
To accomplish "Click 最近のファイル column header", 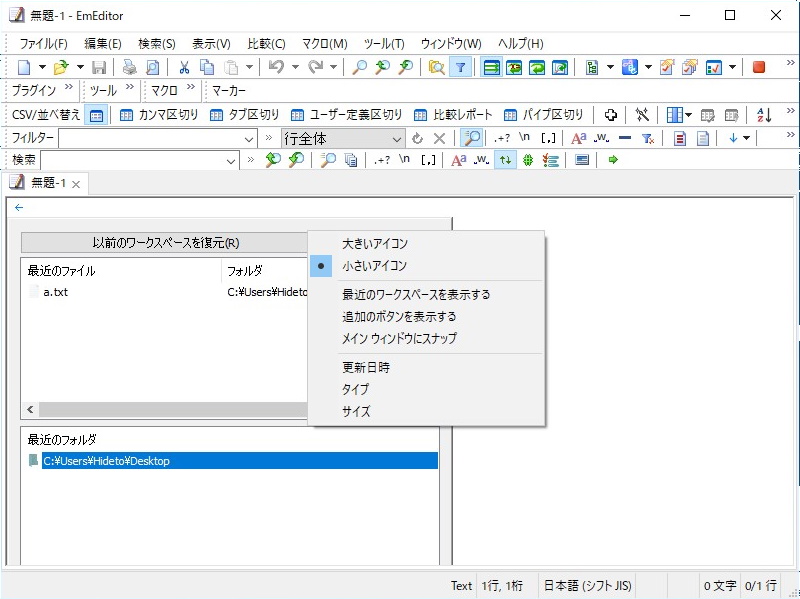I will [x=121, y=270].
